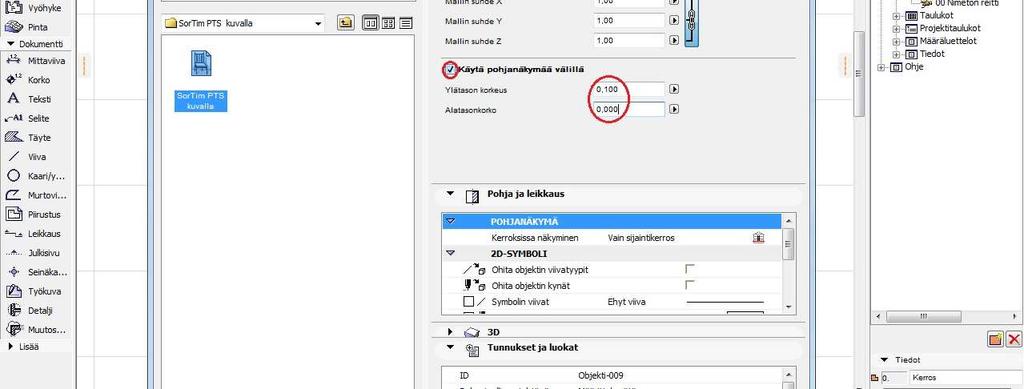Screen dimensions: 1024x389
Task: Enable Ohita objektin kynät checkbox
Action: point(690,285)
